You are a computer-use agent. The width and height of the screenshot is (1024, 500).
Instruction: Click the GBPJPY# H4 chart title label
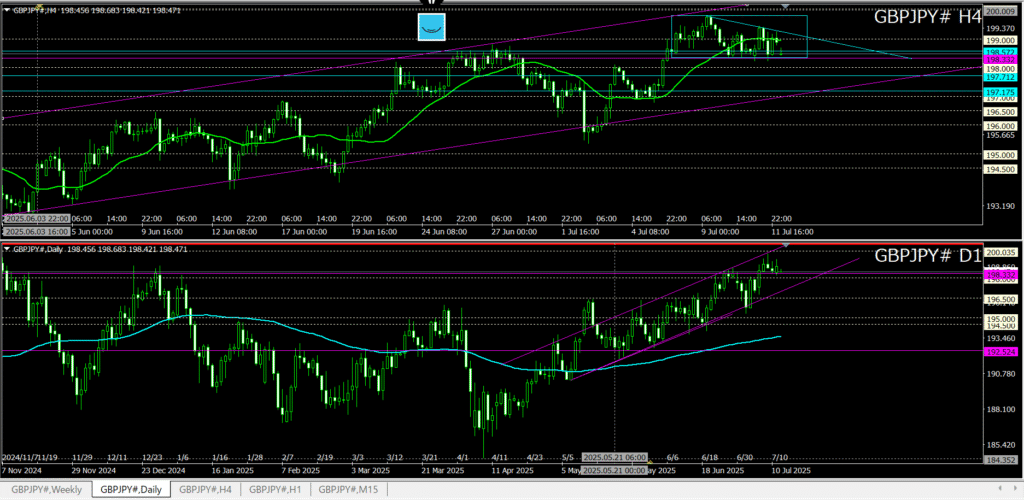click(x=927, y=18)
